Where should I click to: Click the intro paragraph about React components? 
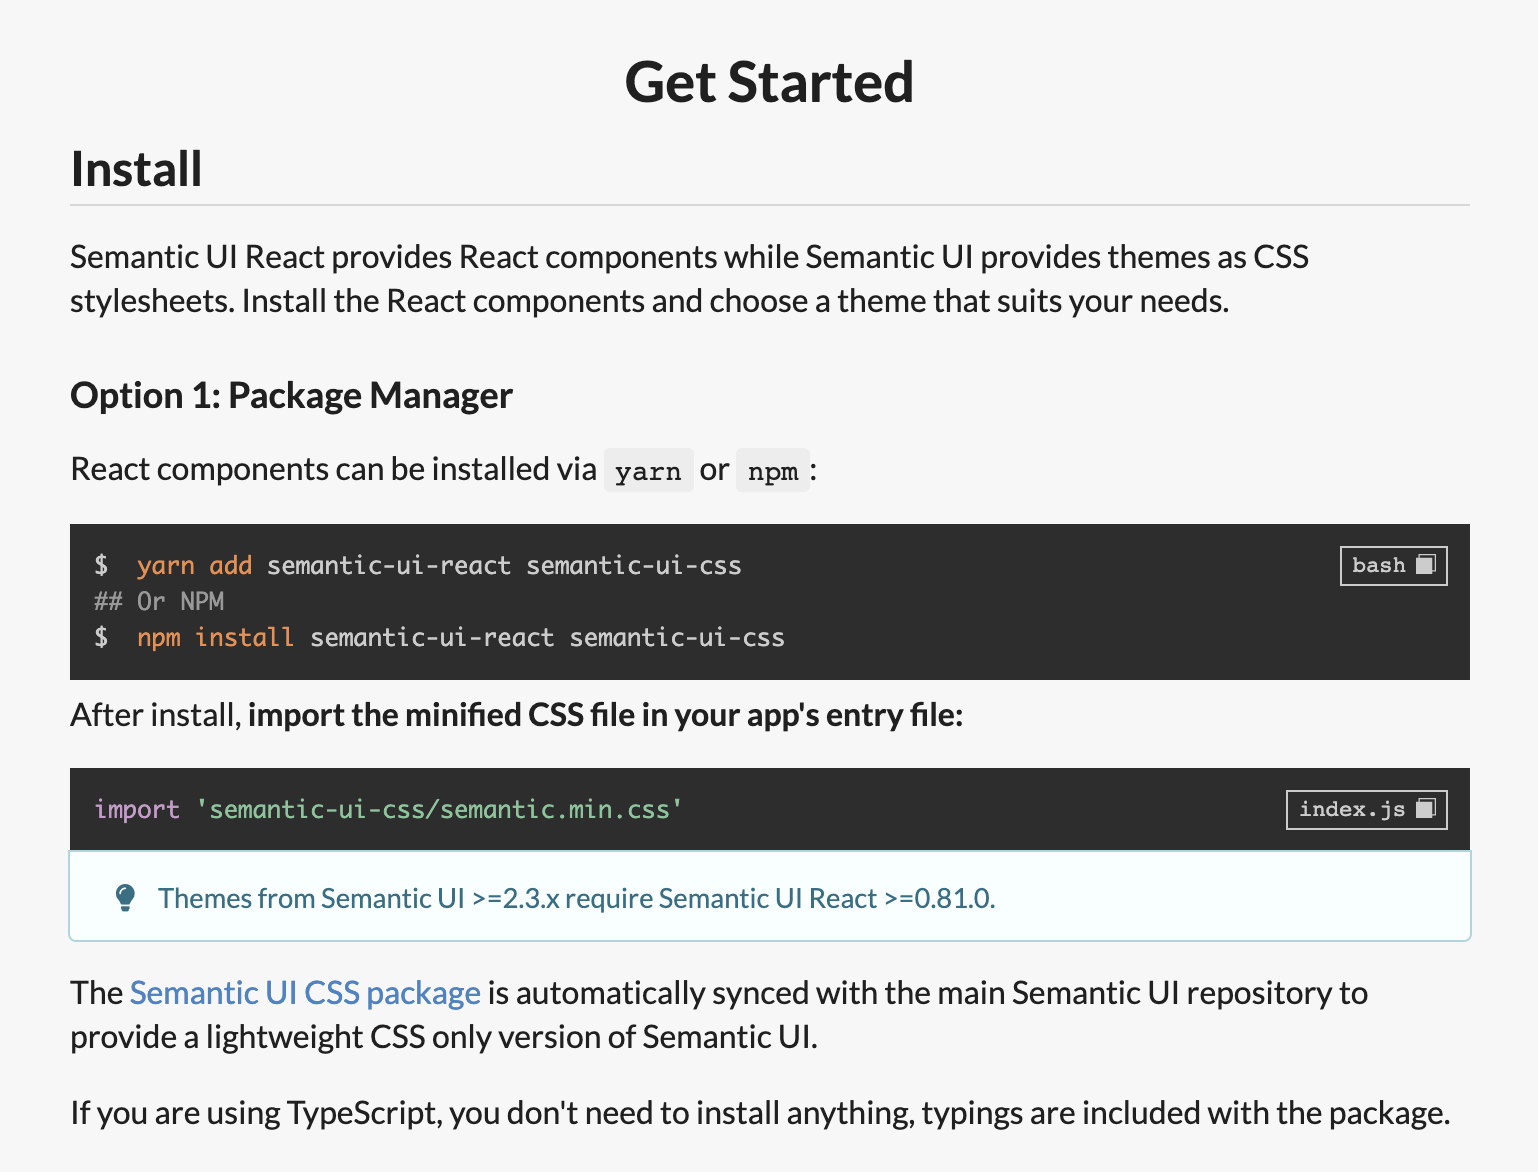tap(689, 279)
